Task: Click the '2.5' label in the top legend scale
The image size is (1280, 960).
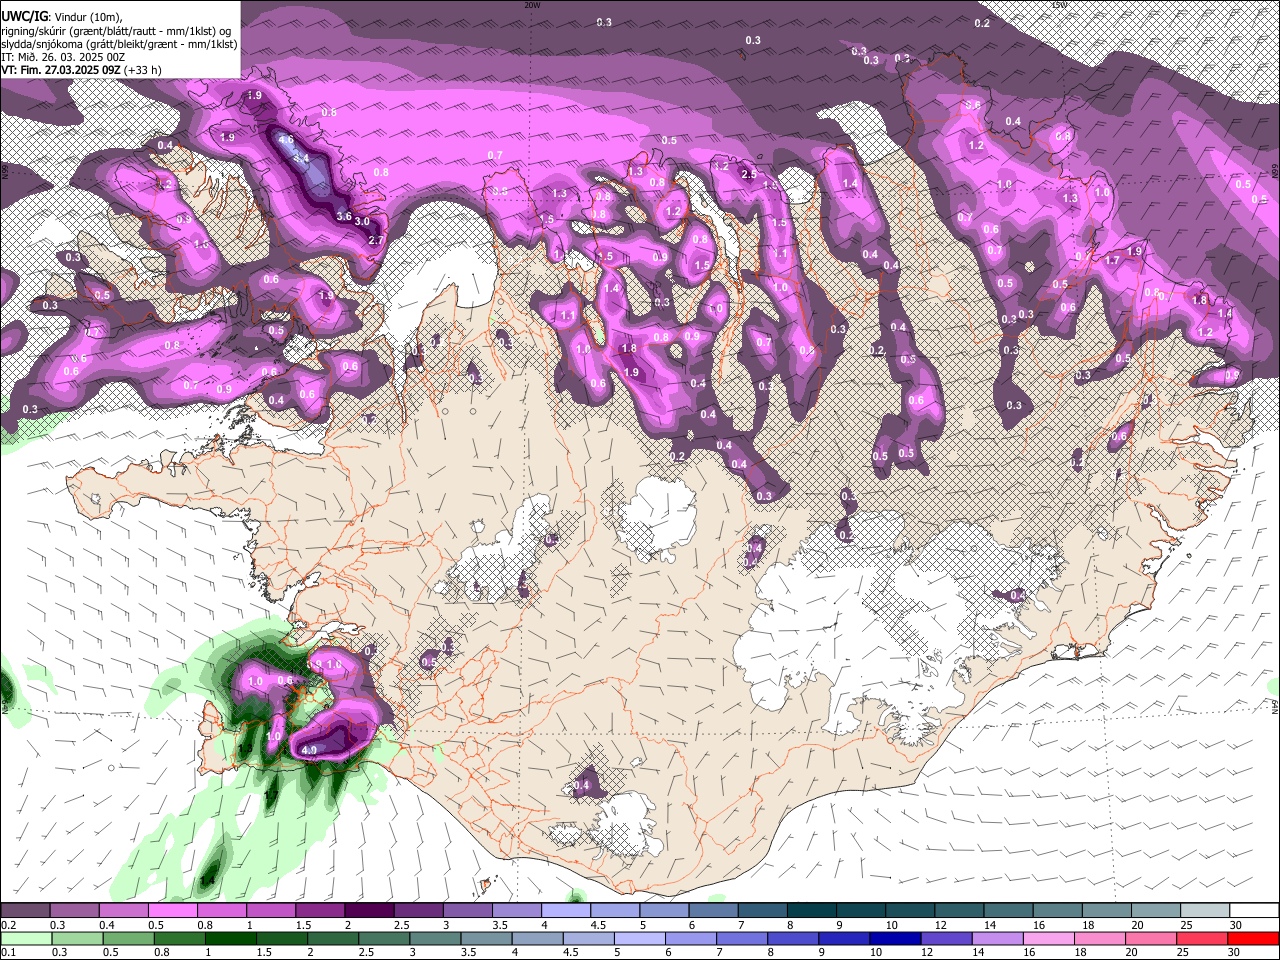Action: tap(401, 925)
